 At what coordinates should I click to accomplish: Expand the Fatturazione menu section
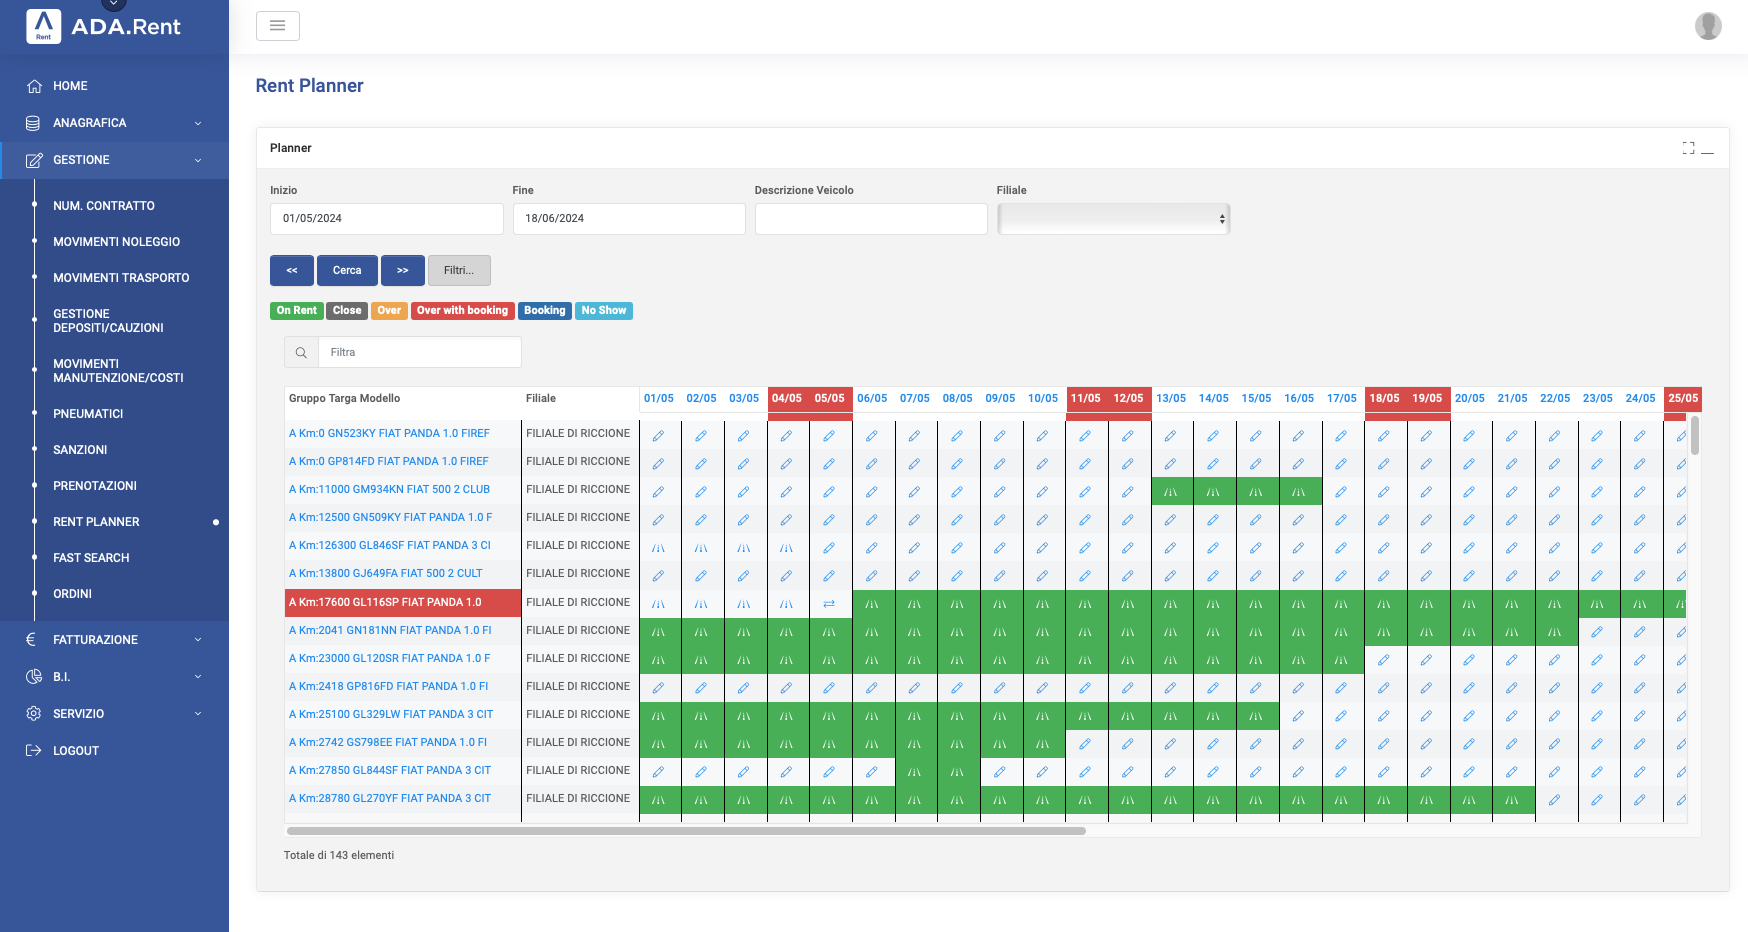point(114,640)
